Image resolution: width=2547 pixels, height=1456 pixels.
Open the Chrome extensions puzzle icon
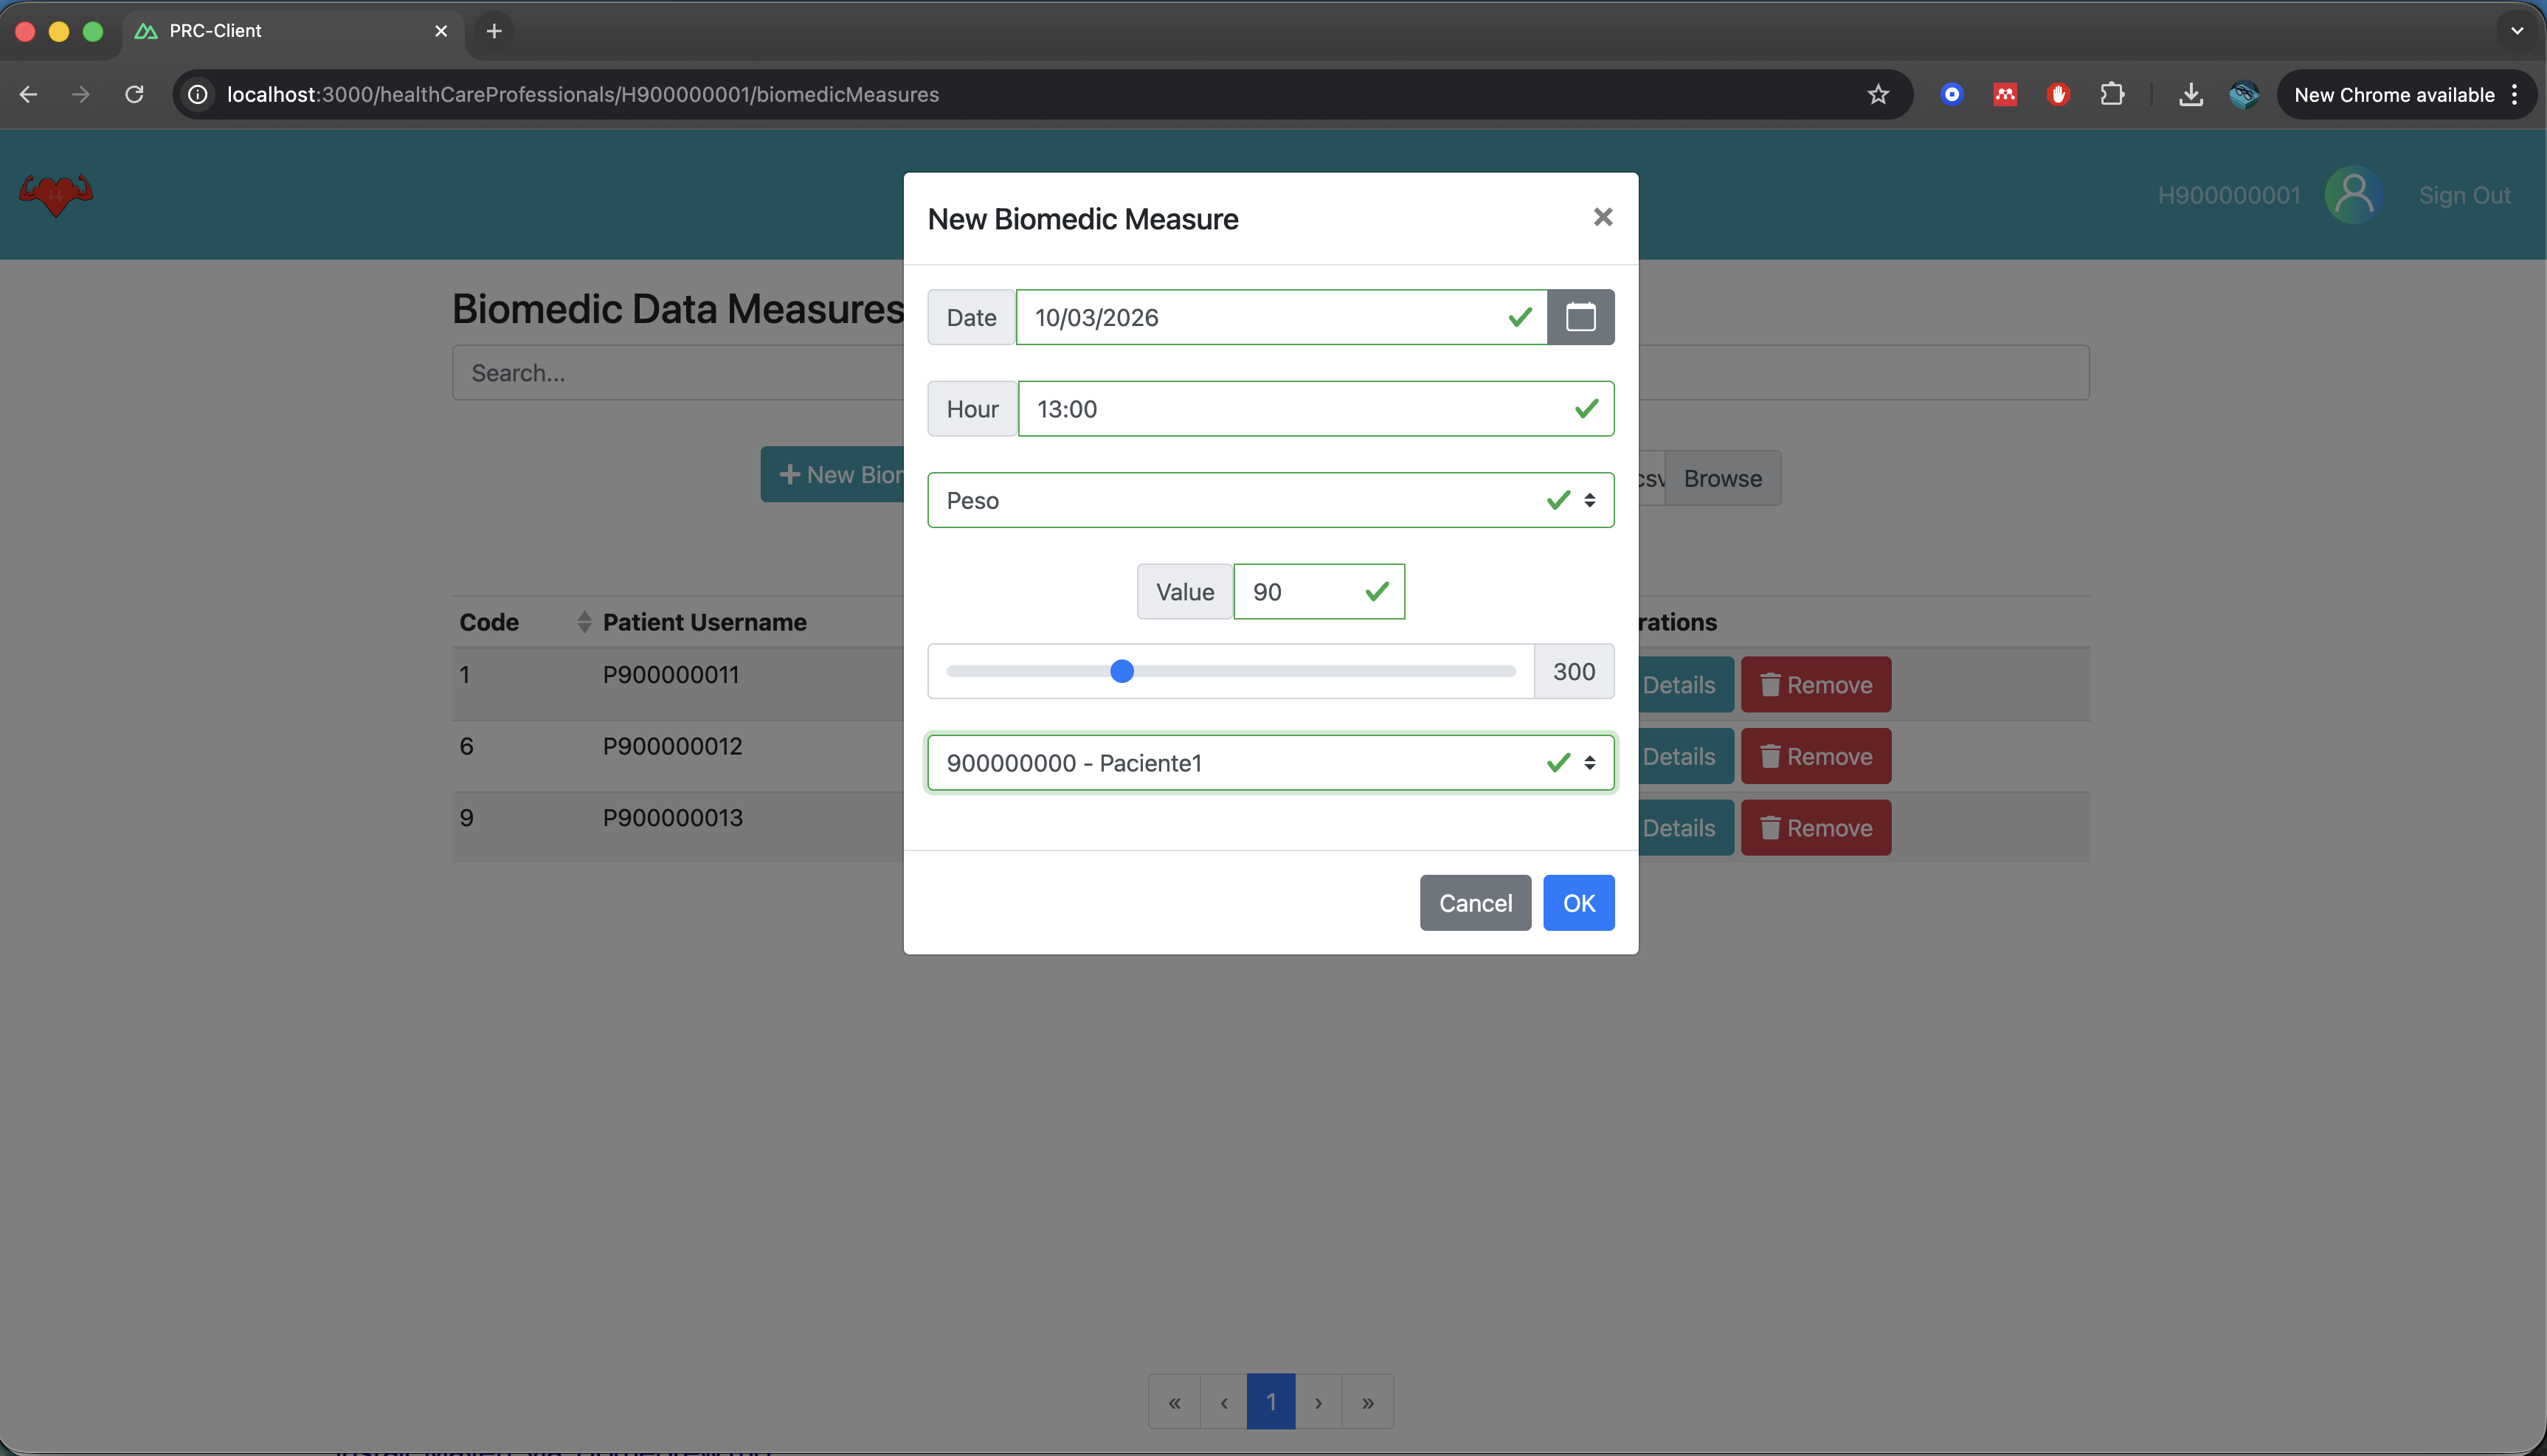pyautogui.click(x=2112, y=94)
